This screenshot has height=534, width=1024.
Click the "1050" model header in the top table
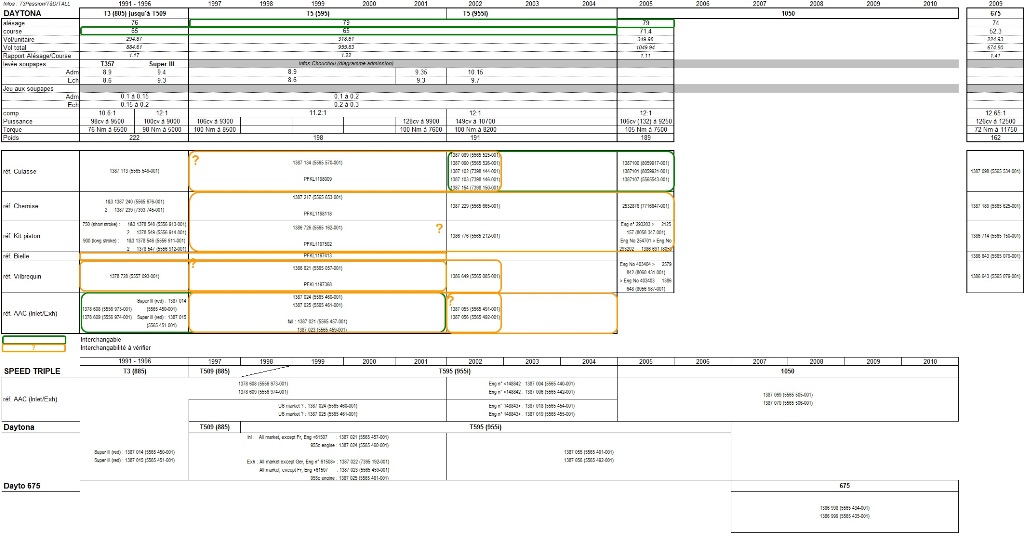pos(788,13)
